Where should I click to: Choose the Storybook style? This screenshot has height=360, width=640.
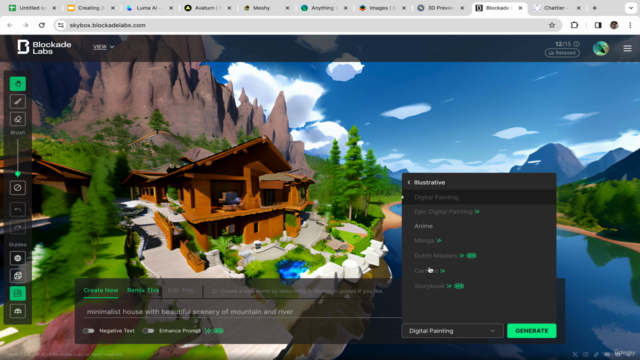click(x=479, y=286)
